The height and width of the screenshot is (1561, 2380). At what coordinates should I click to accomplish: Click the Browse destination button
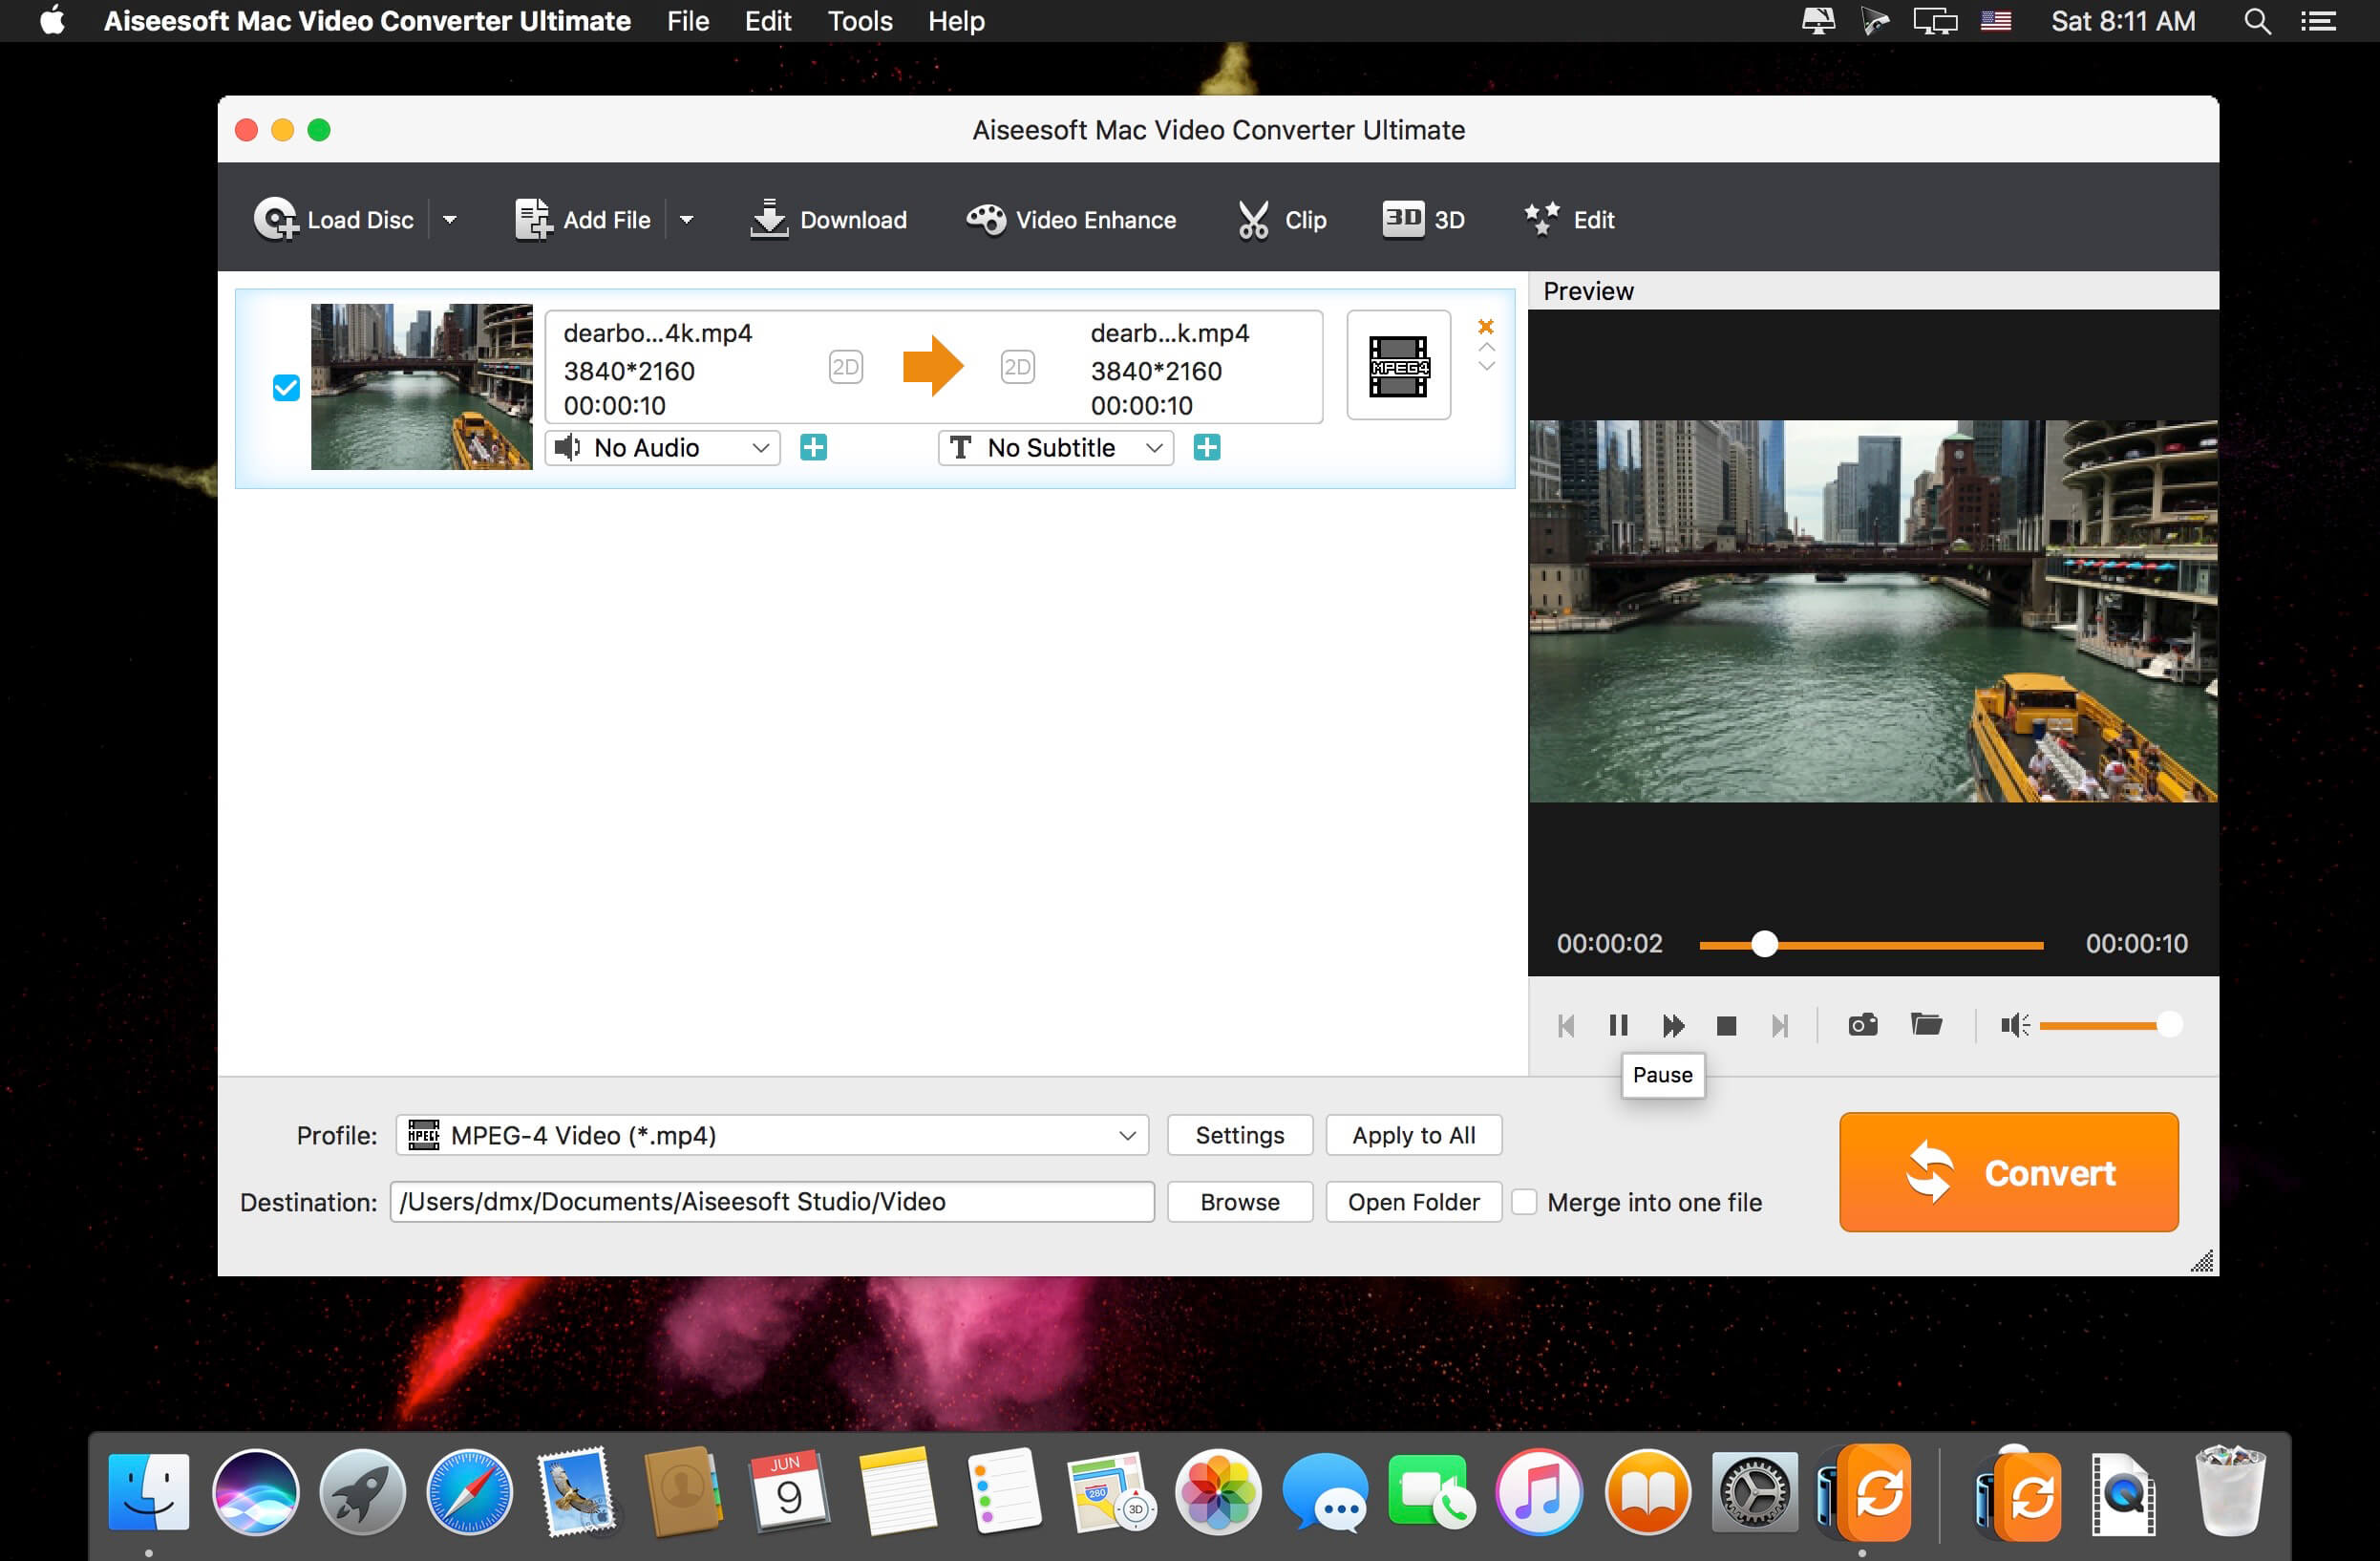(1238, 1201)
